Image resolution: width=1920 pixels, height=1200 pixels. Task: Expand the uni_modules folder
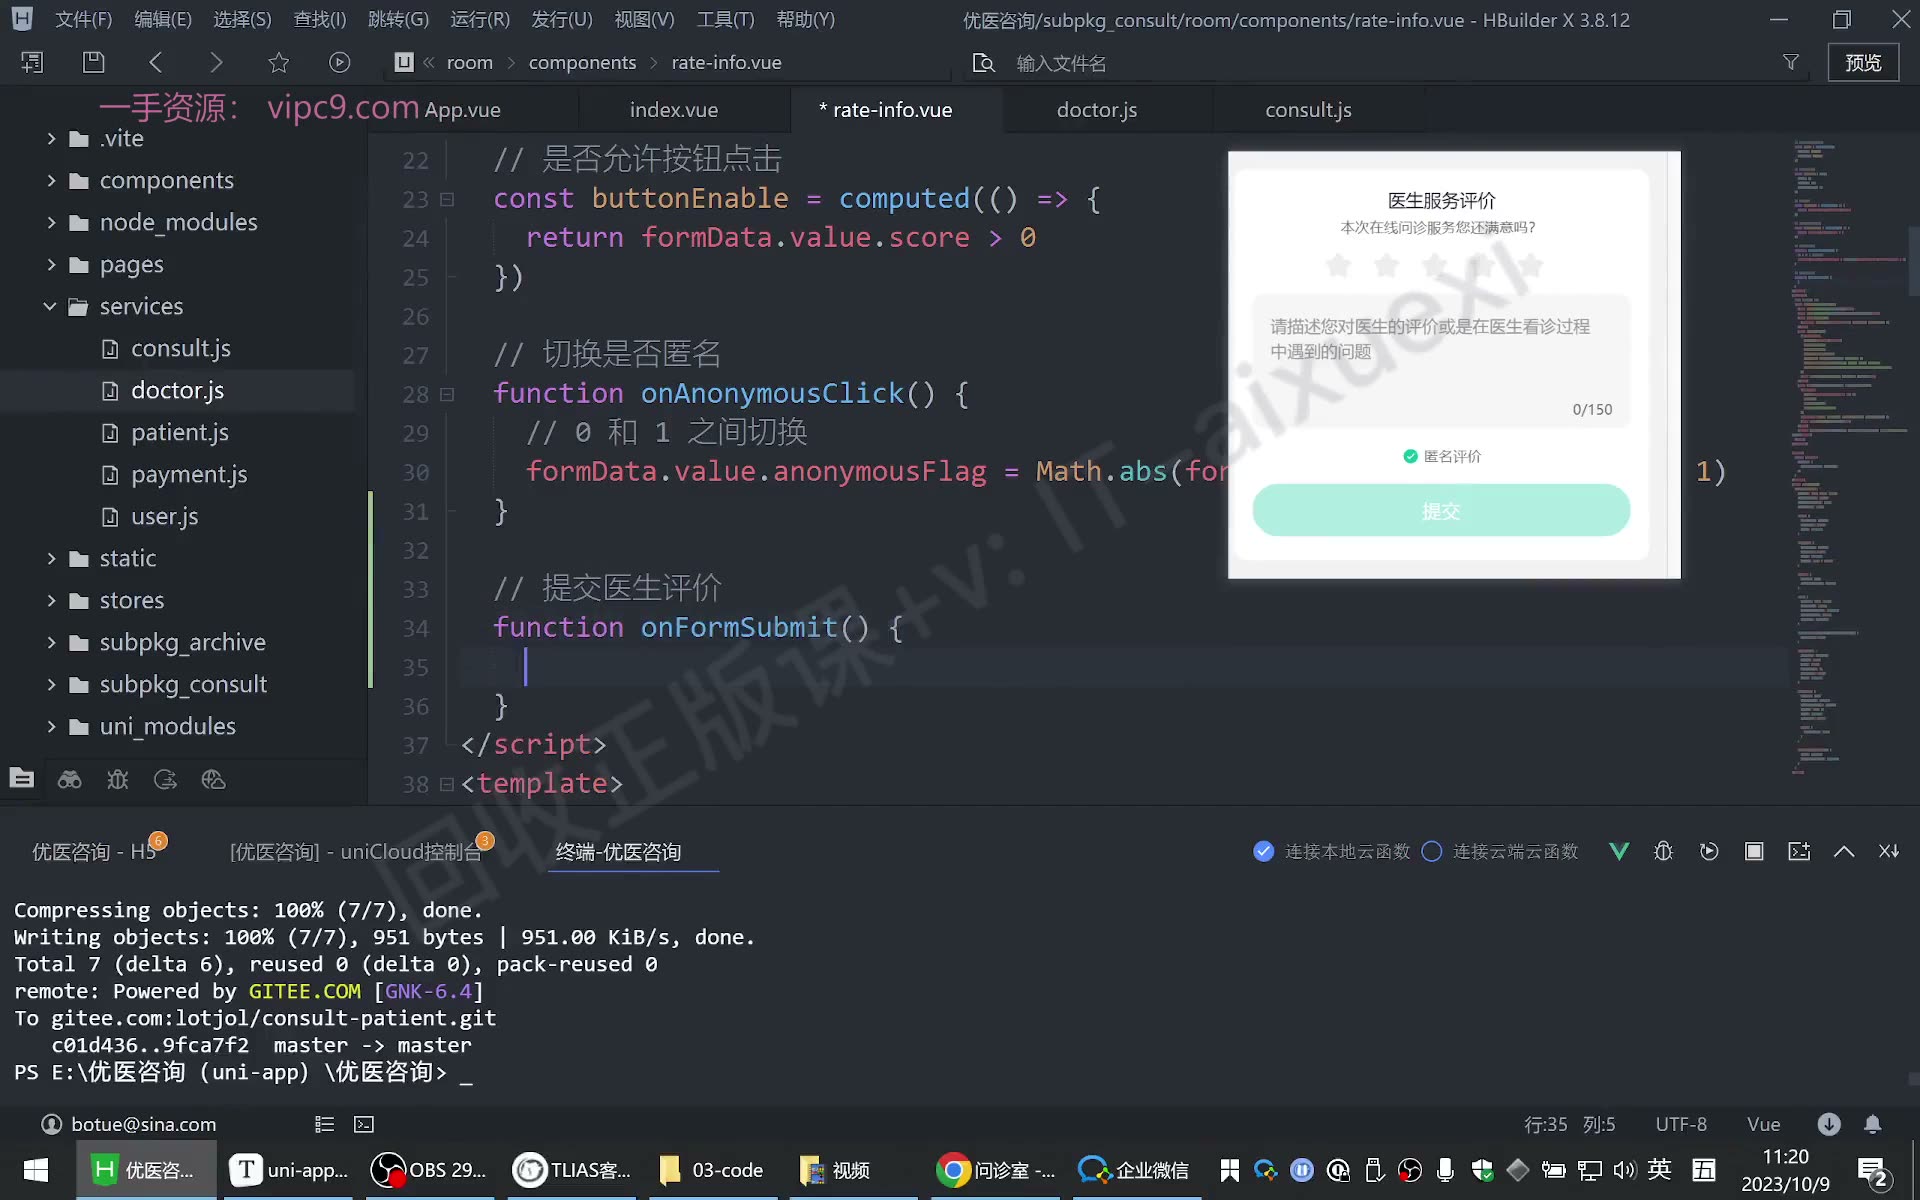tap(51, 726)
